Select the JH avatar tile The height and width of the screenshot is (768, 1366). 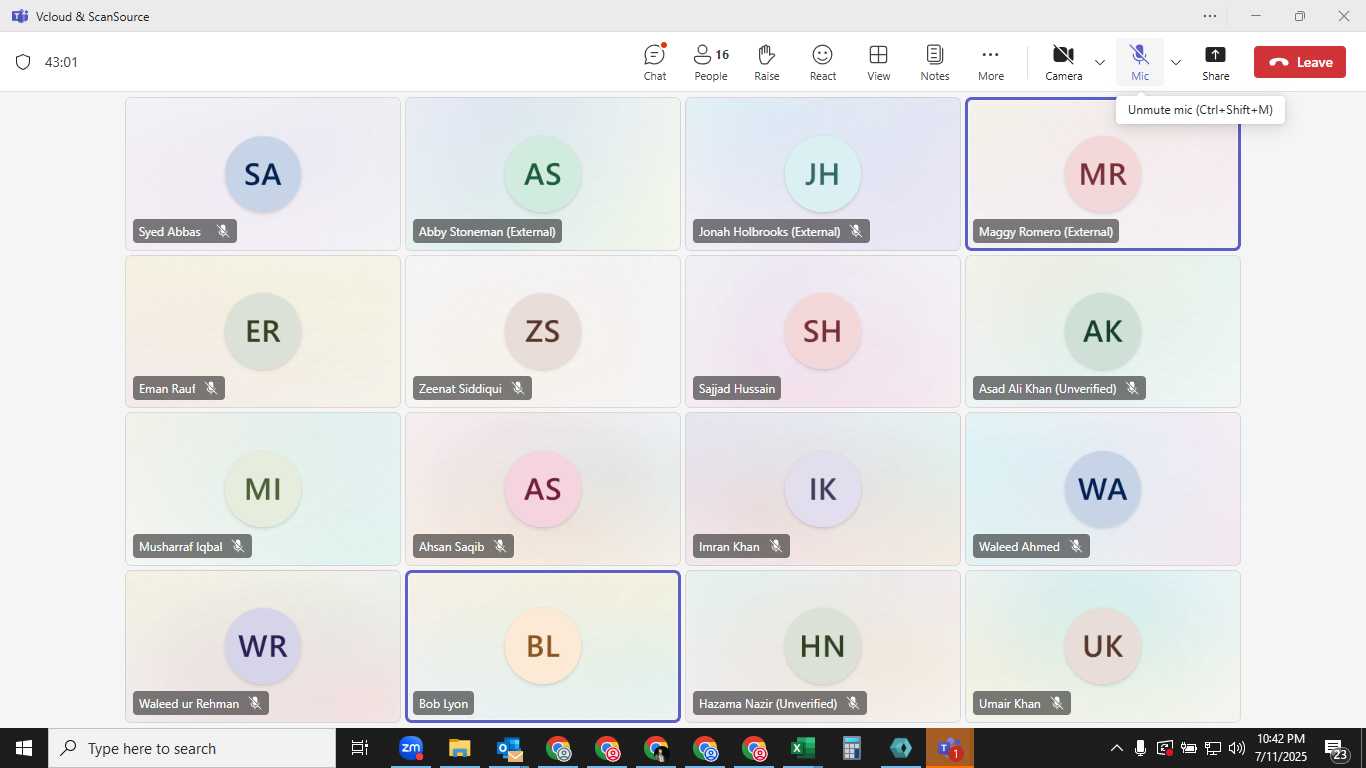tap(823, 174)
